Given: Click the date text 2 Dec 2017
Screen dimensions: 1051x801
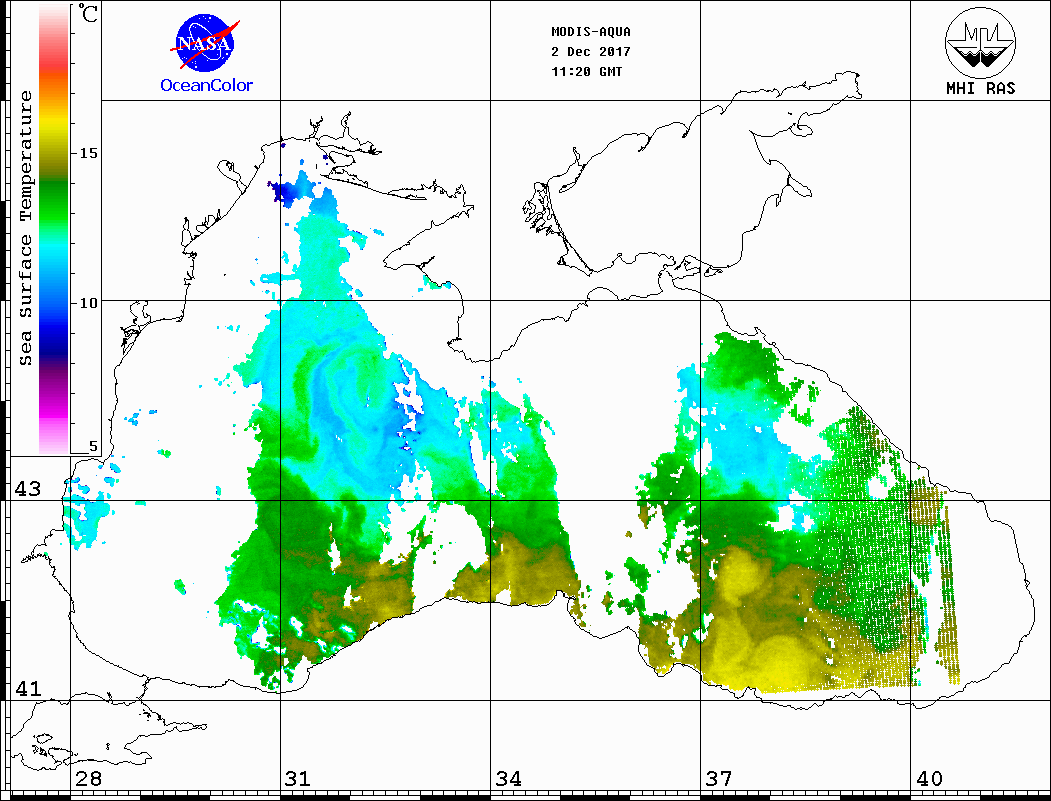Looking at the screenshot, I should point(591,52).
